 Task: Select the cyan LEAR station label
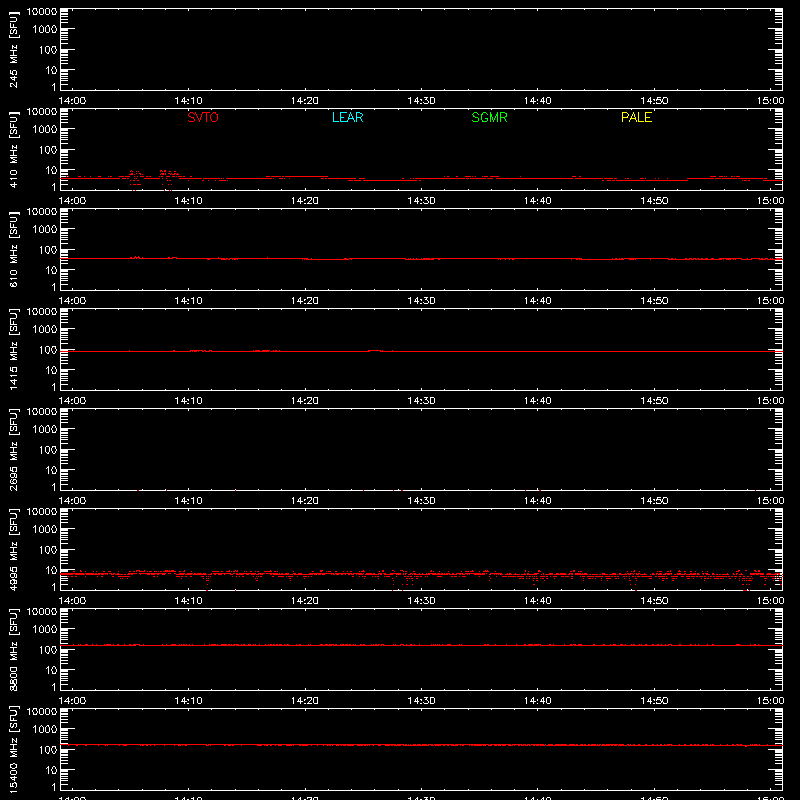point(347,117)
